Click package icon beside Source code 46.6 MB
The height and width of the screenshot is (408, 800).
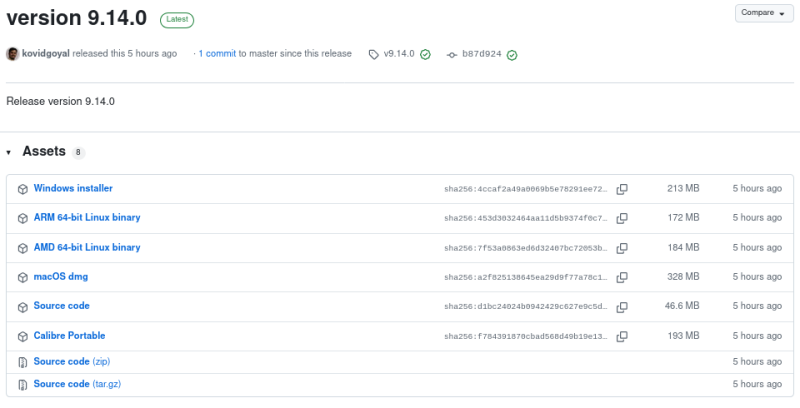pyautogui.click(x=22, y=307)
